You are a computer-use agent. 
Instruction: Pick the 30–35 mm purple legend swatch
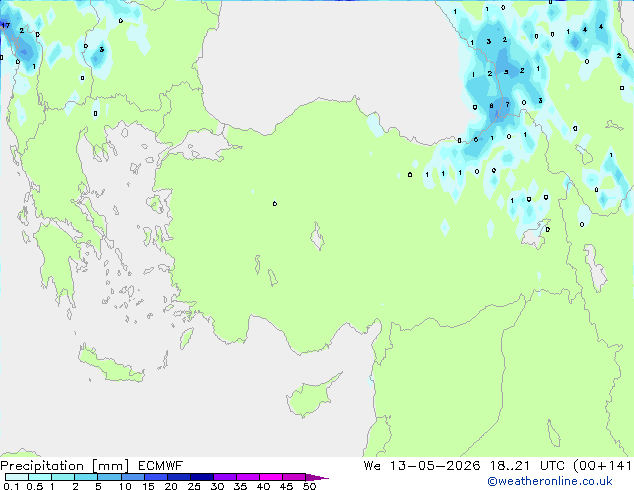point(224,477)
